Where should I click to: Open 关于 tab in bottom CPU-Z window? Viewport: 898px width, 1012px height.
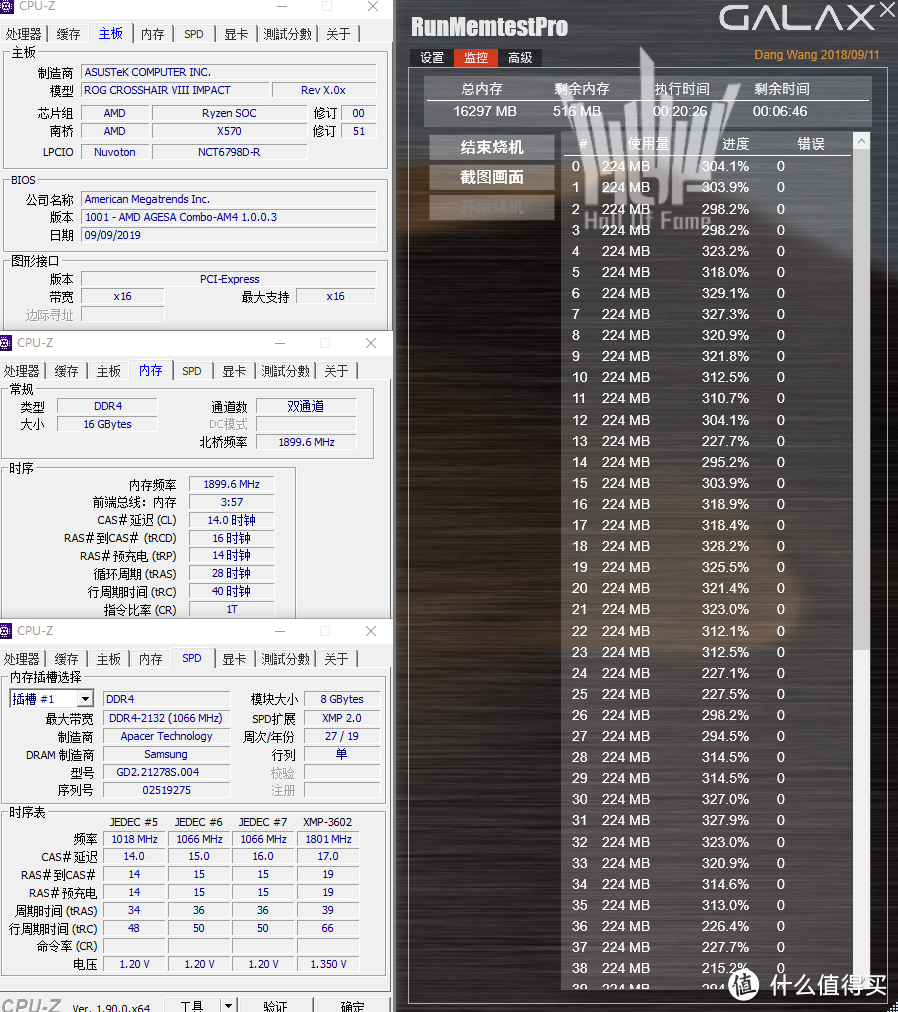pos(336,659)
